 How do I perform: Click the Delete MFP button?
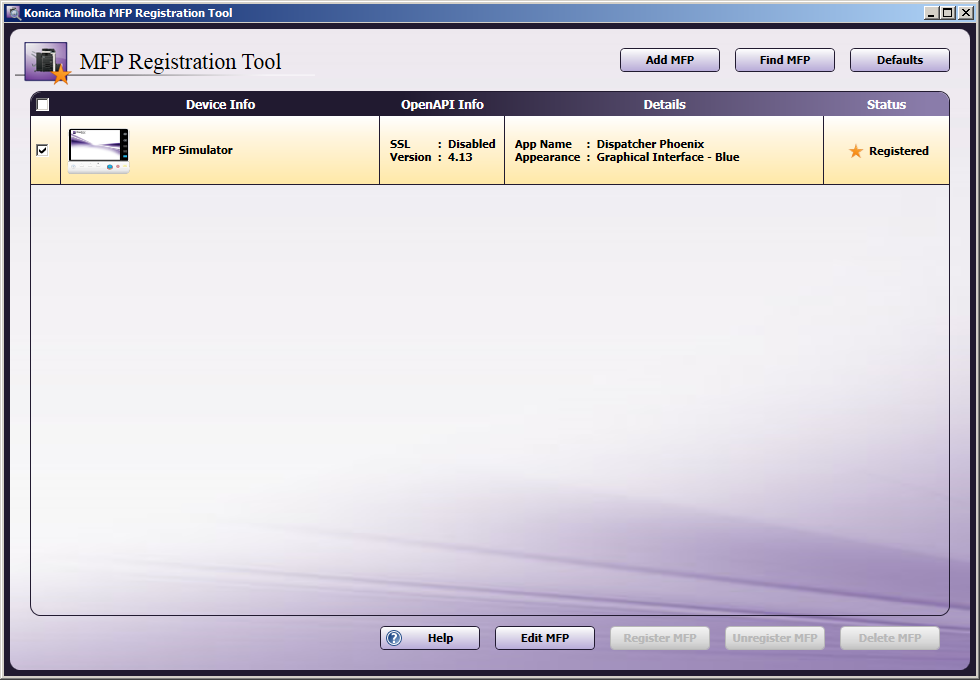click(889, 638)
